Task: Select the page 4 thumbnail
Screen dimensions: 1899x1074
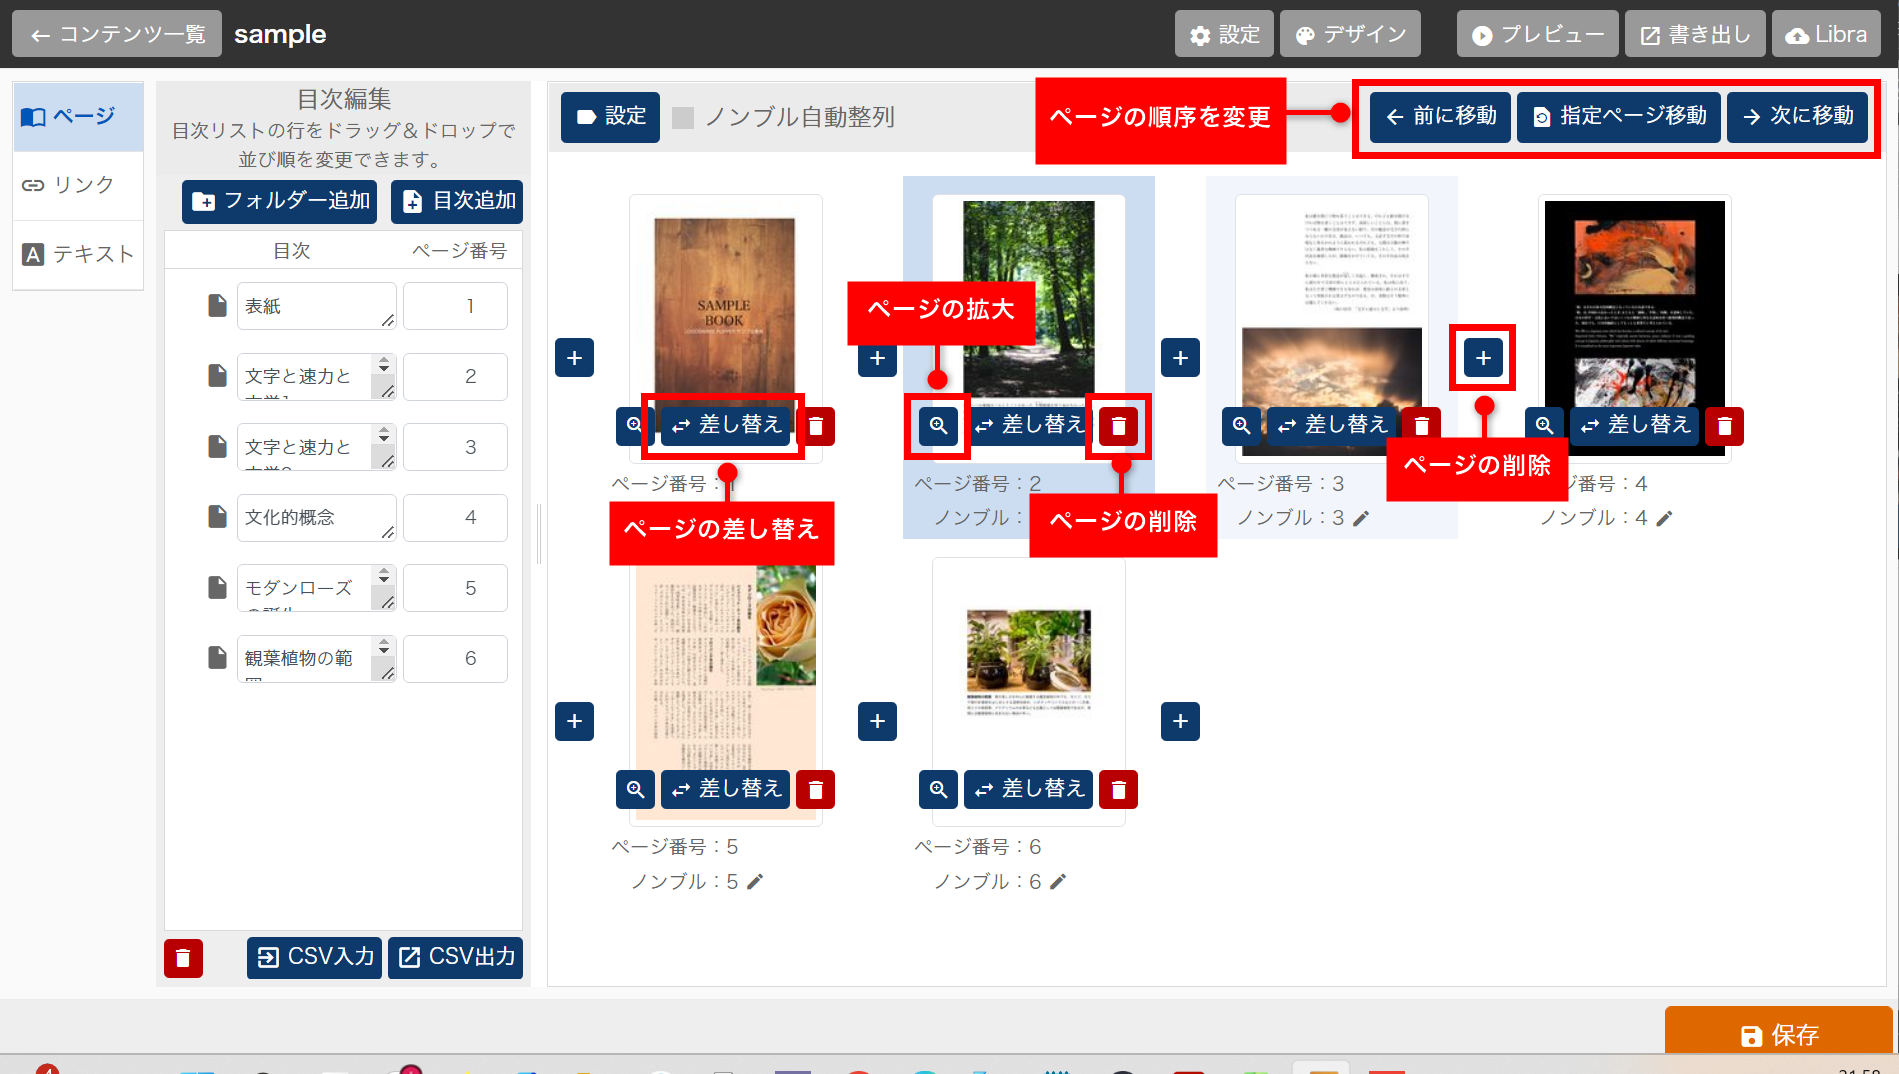Action: tap(1634, 300)
